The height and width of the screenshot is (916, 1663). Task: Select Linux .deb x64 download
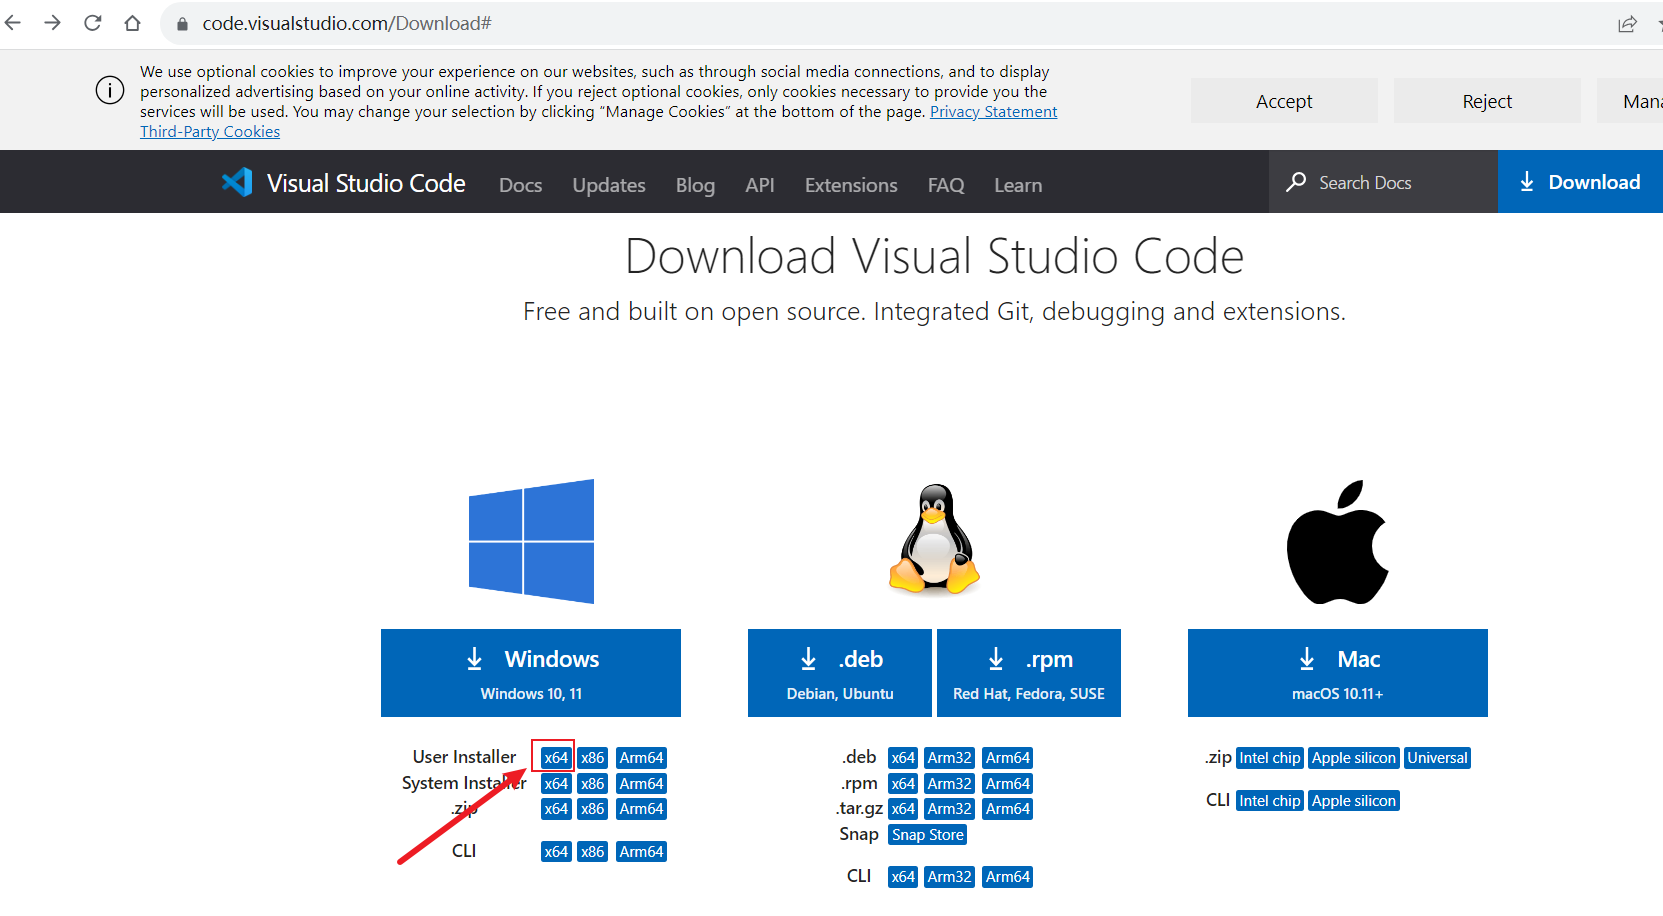click(903, 758)
